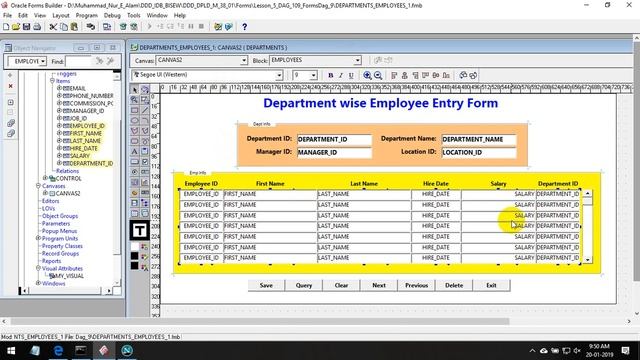
Task: Select MY_VISUAL visual attribute in tree
Action: [x=68, y=276]
